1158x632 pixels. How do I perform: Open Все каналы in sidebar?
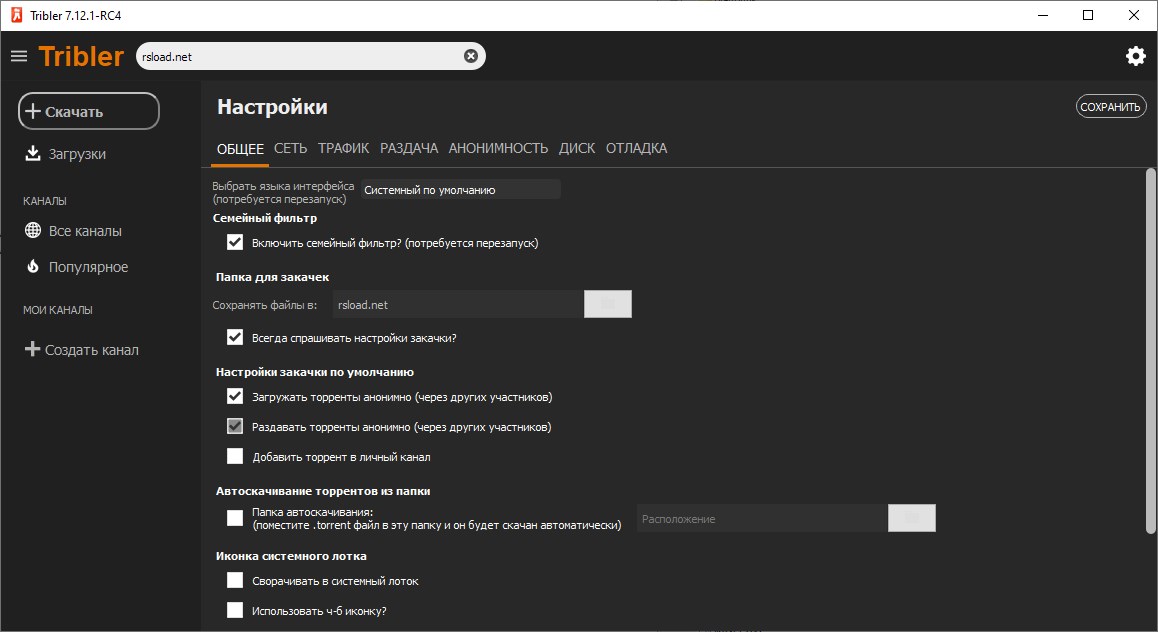[85, 231]
